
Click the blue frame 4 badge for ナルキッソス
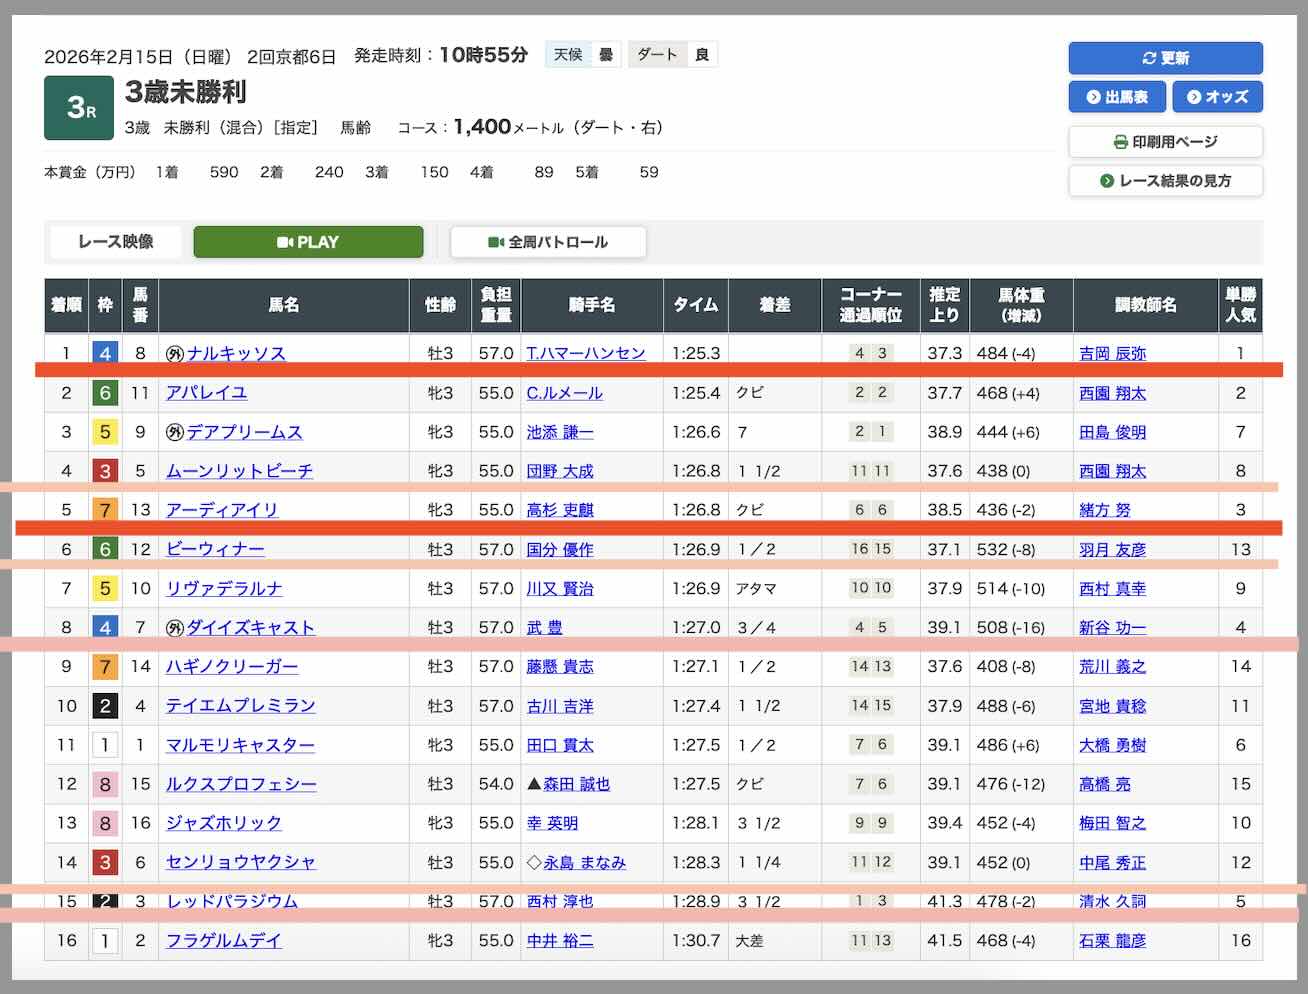click(x=105, y=352)
